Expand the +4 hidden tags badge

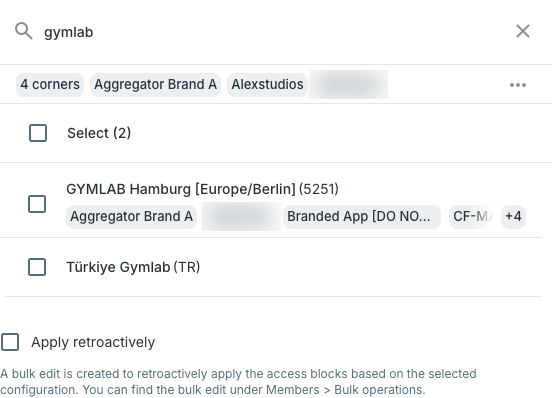click(x=513, y=216)
